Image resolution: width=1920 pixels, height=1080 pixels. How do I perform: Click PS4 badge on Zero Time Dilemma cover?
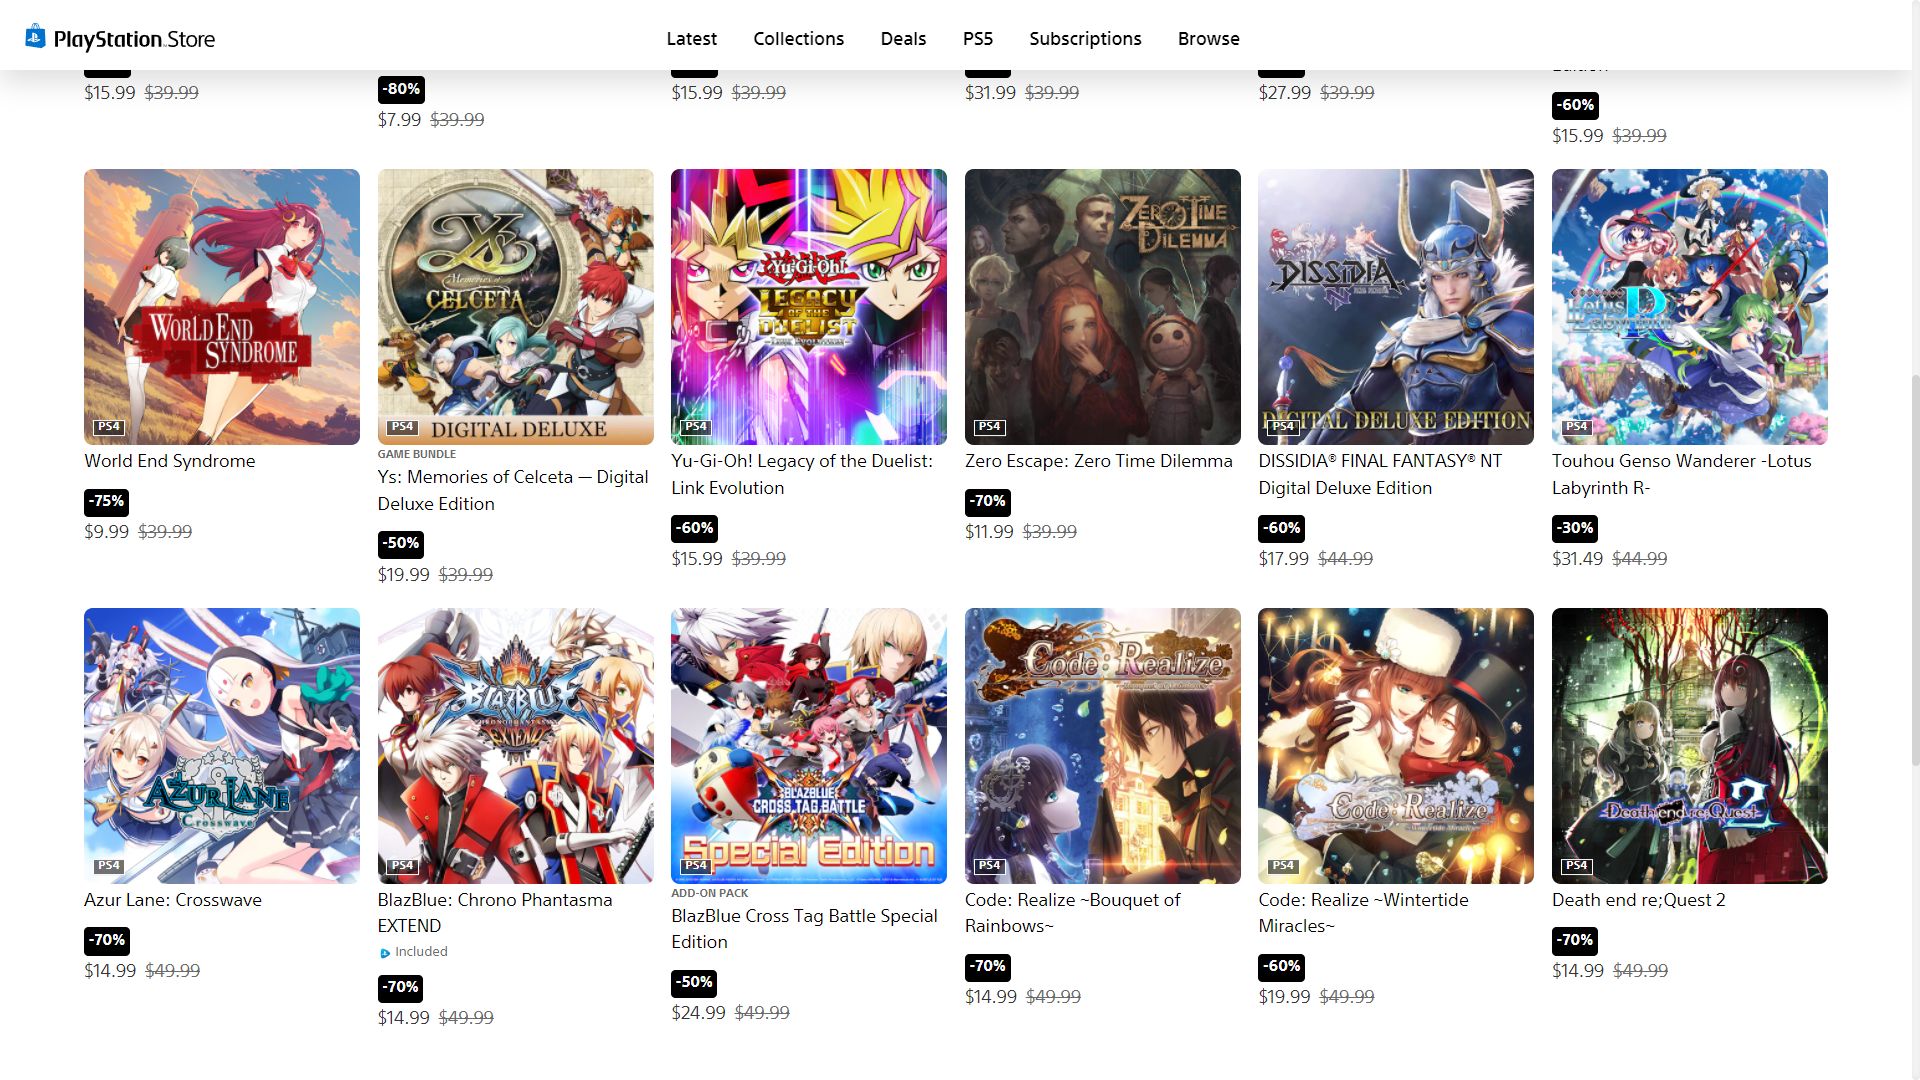point(990,427)
